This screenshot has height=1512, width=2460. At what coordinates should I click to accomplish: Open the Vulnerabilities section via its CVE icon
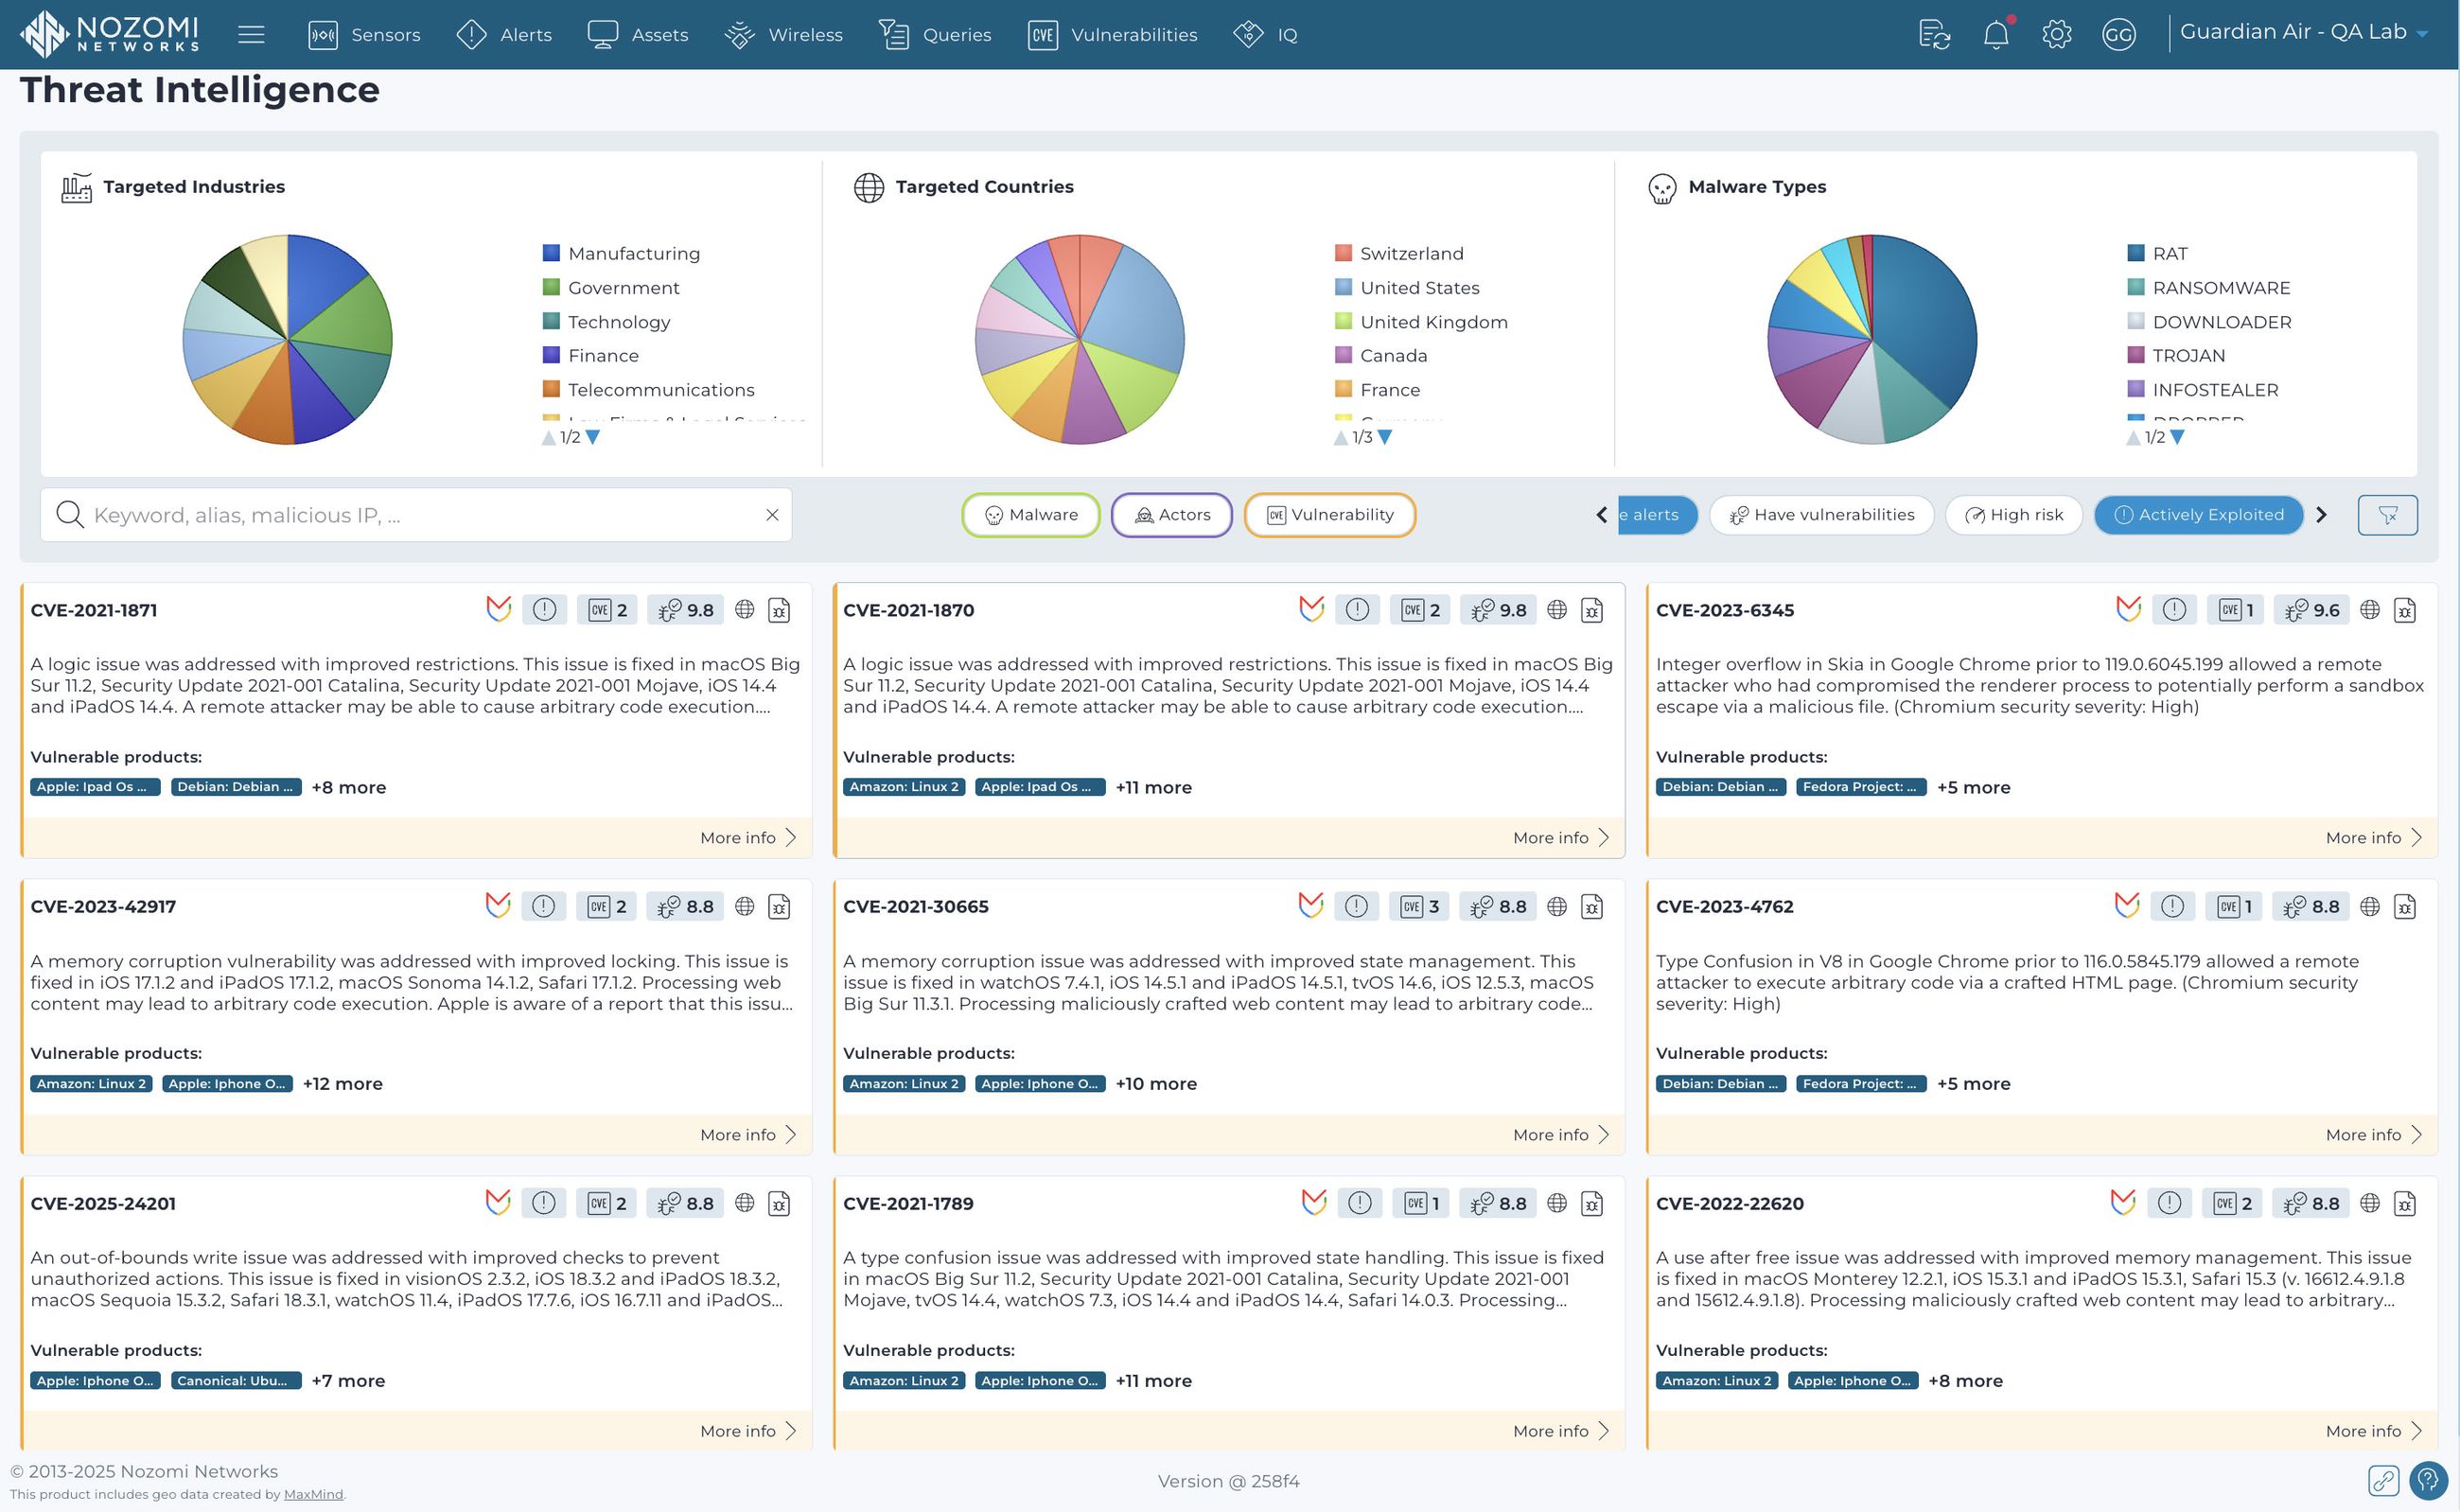click(x=1042, y=33)
